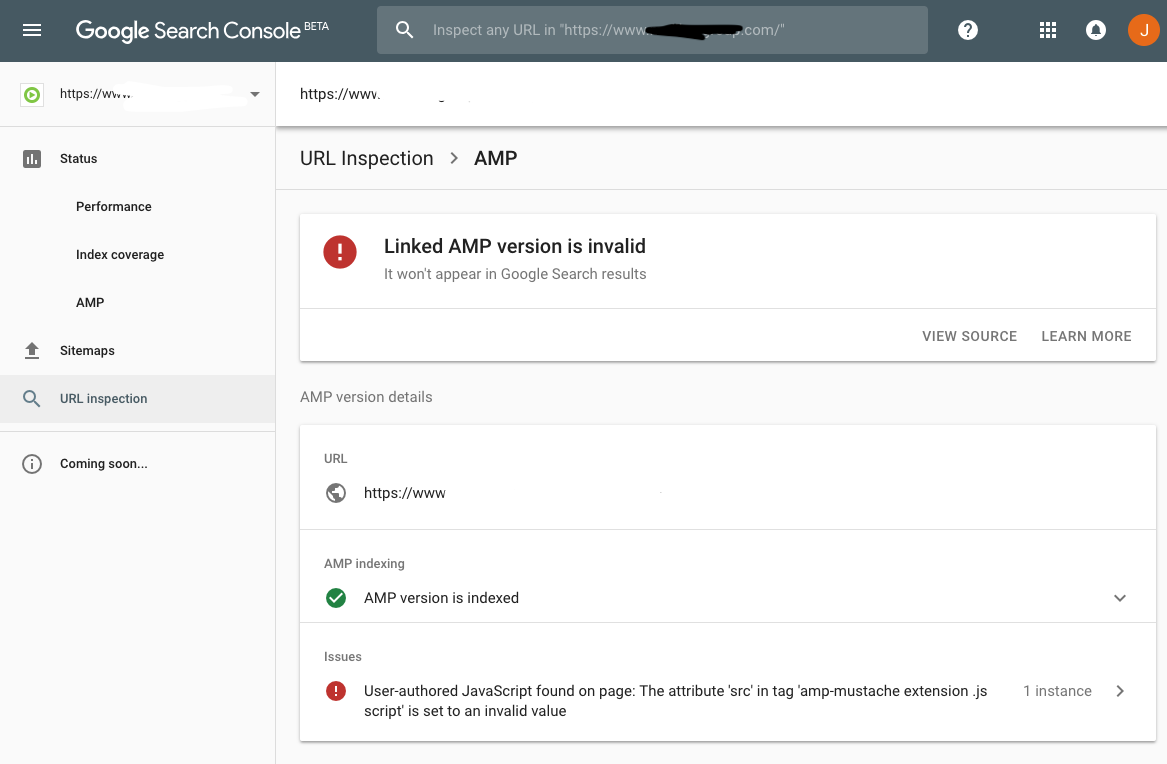Click the red invalid AMP error icon
The image size is (1167, 764).
pyautogui.click(x=340, y=252)
